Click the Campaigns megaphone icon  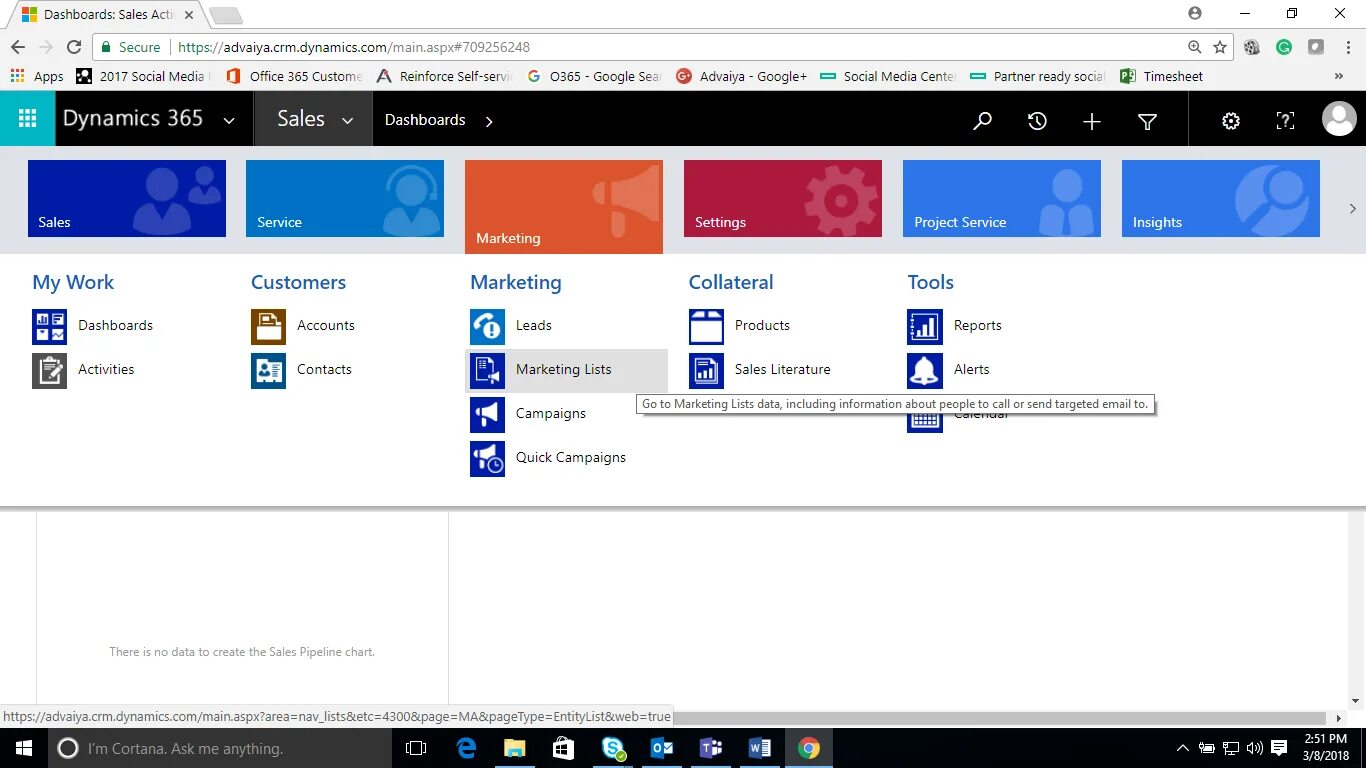pos(487,415)
